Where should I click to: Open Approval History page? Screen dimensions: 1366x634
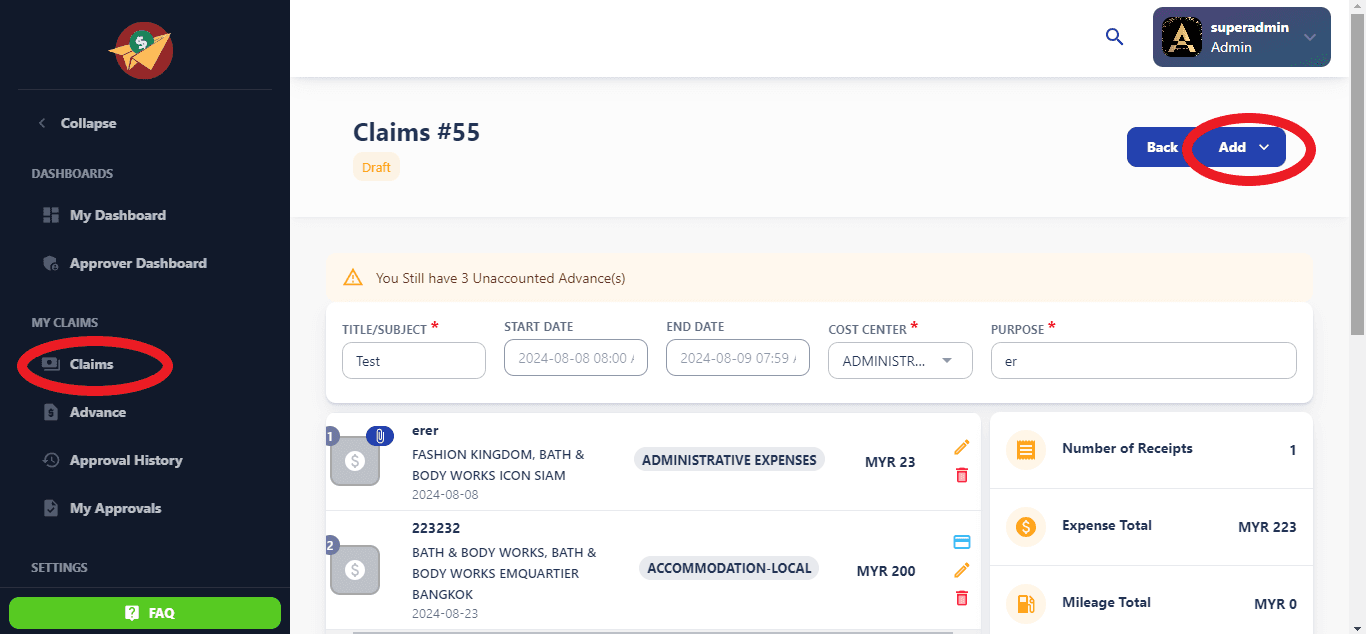pyautogui.click(x=125, y=460)
